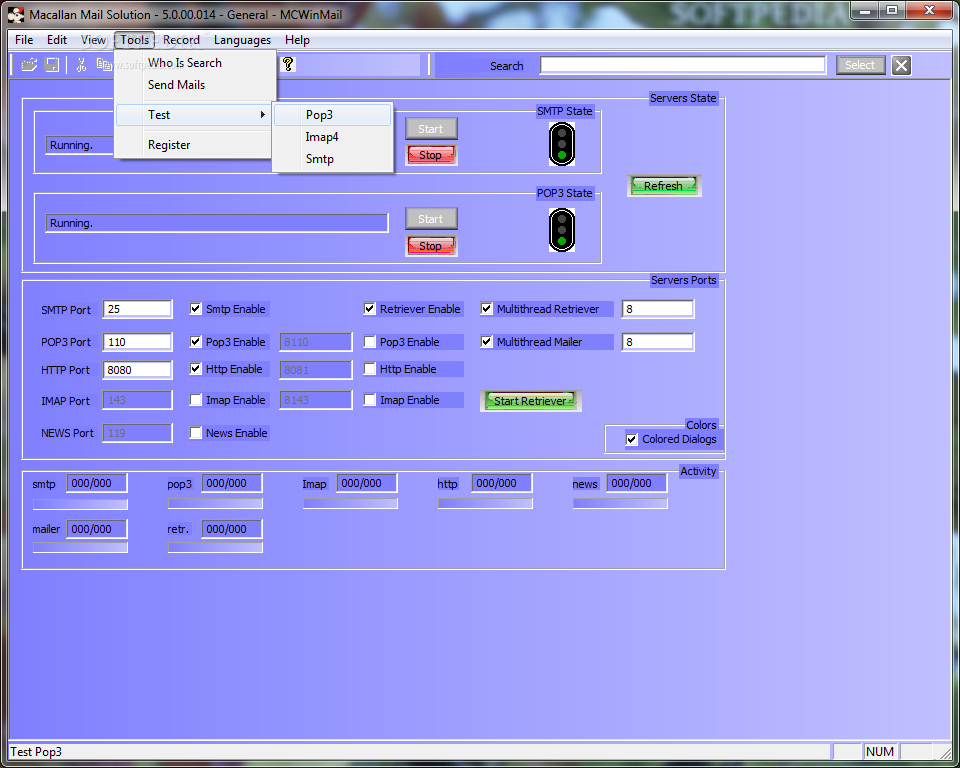The height and width of the screenshot is (768, 960).
Task: Toggle the Multithread Retriever checkbox
Action: [x=486, y=309]
